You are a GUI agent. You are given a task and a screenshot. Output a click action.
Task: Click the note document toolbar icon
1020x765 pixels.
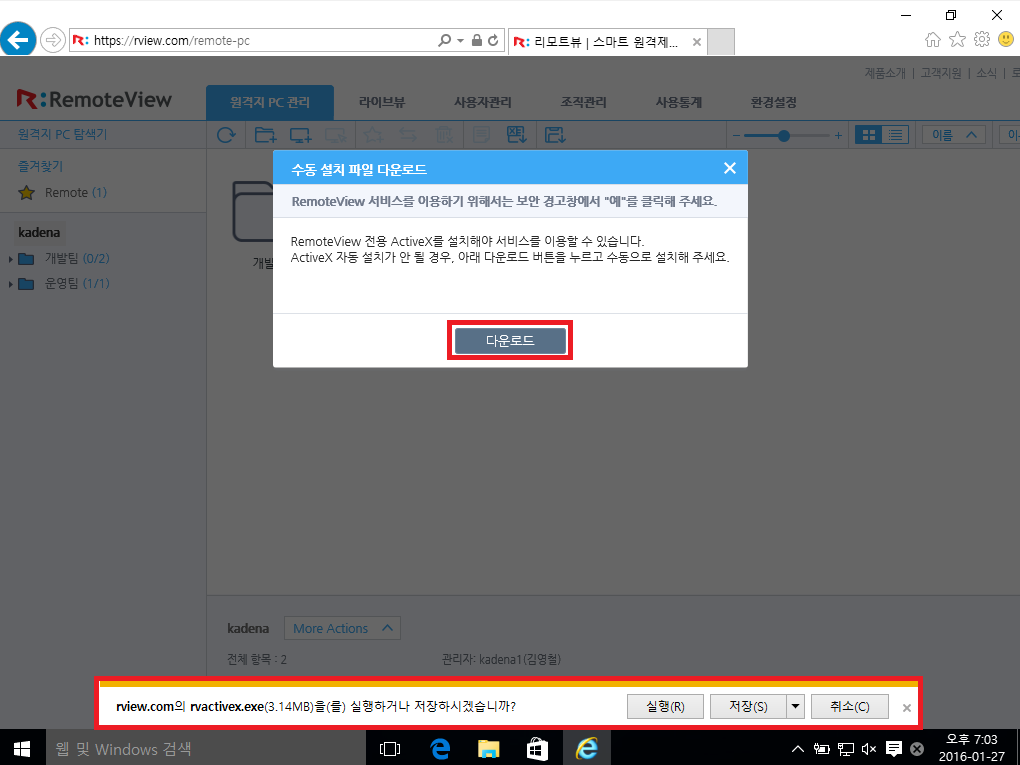point(481,135)
